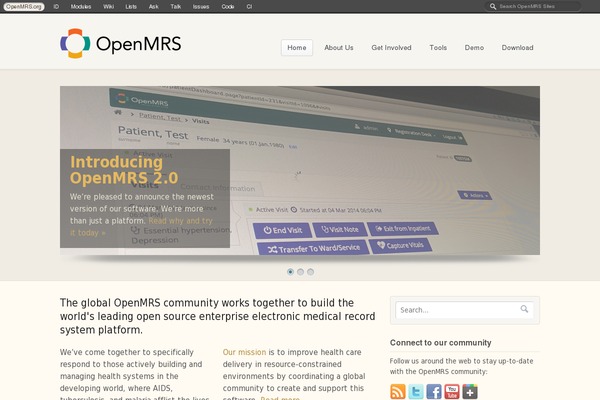This screenshot has height=400, width=600.
Task: Click the magnifier icon in top bar search
Action: (493, 6)
